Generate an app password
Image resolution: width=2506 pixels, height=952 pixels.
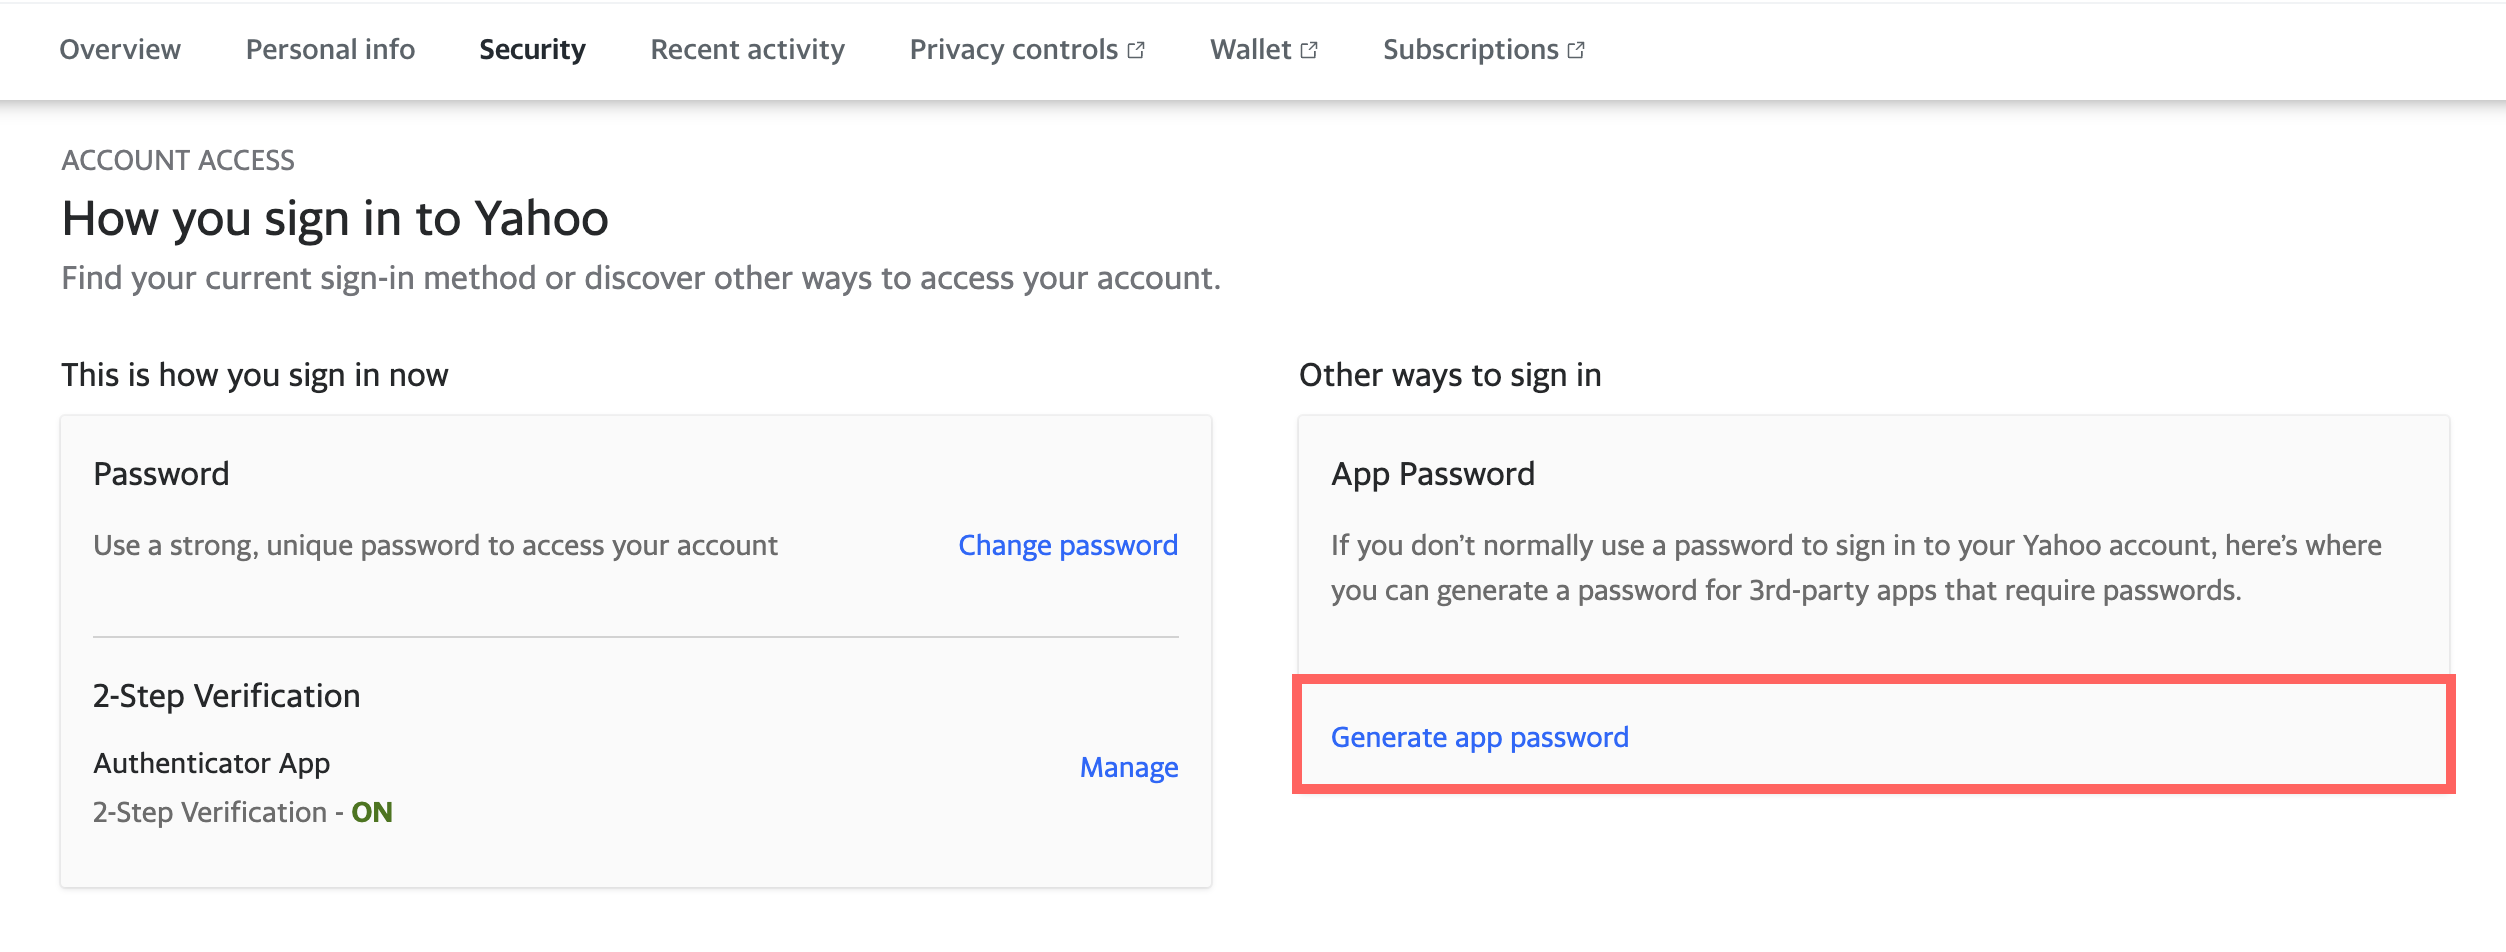(1479, 737)
